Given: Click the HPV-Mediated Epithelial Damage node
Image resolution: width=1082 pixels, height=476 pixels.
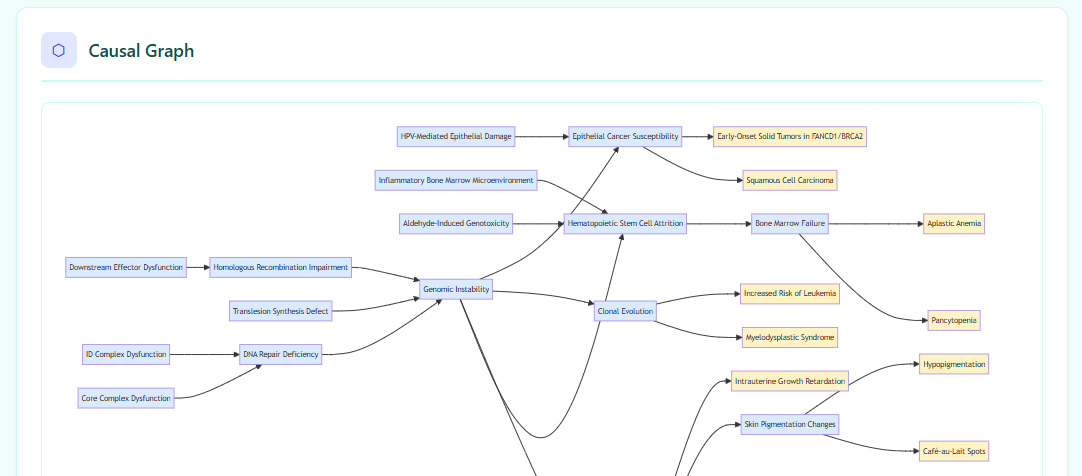Looking at the screenshot, I should 456,137.
